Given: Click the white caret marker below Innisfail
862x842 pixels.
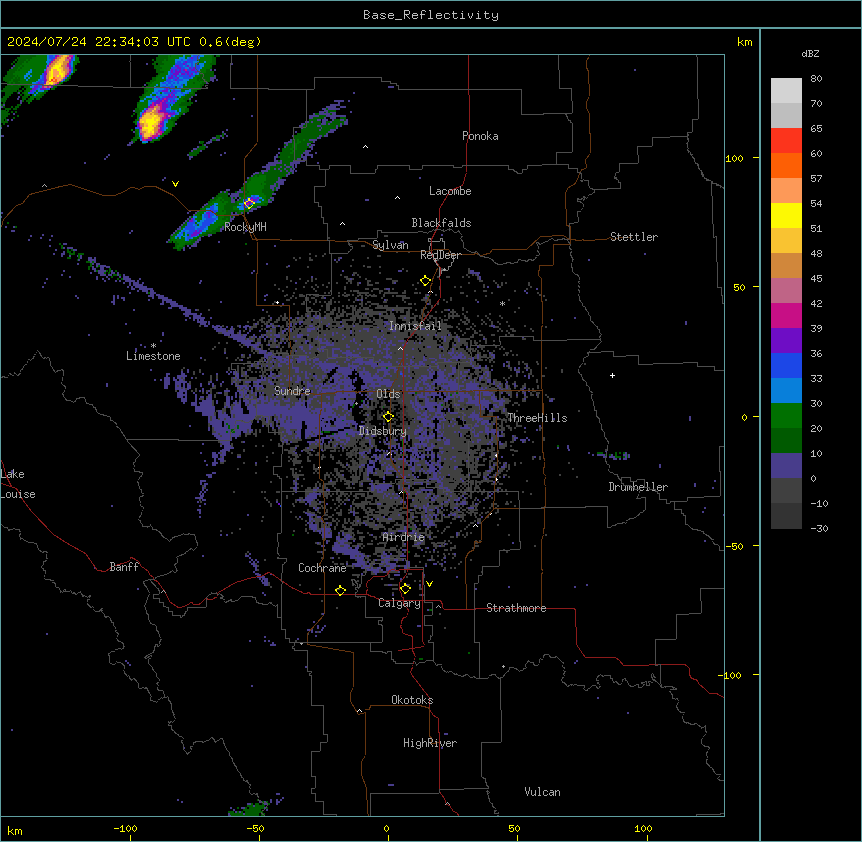Looking at the screenshot, I should pos(400,348).
